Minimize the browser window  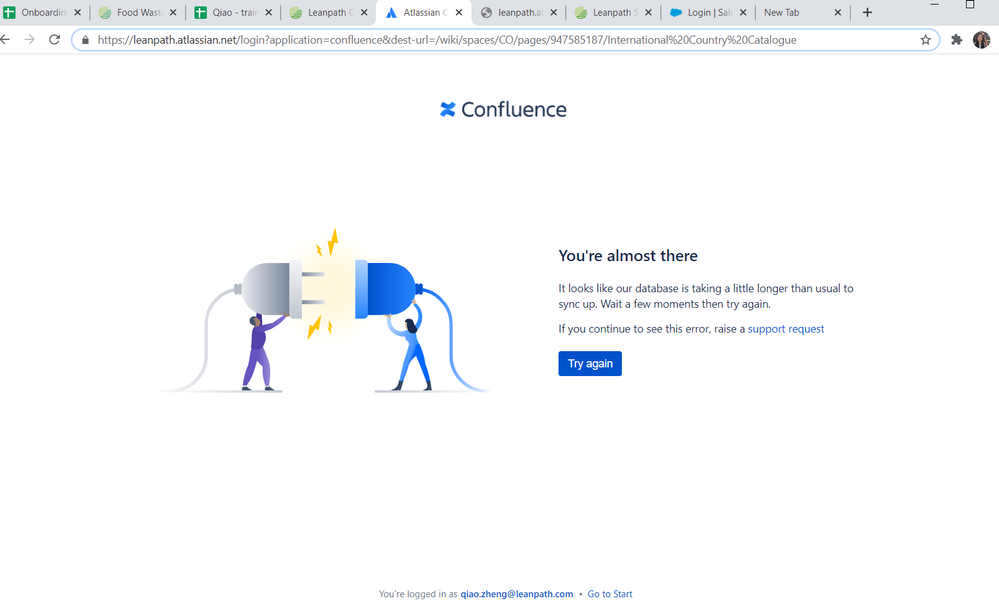934,4
